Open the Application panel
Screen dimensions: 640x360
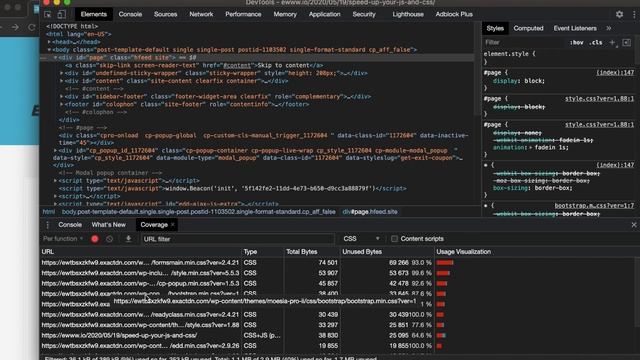tap(324, 14)
